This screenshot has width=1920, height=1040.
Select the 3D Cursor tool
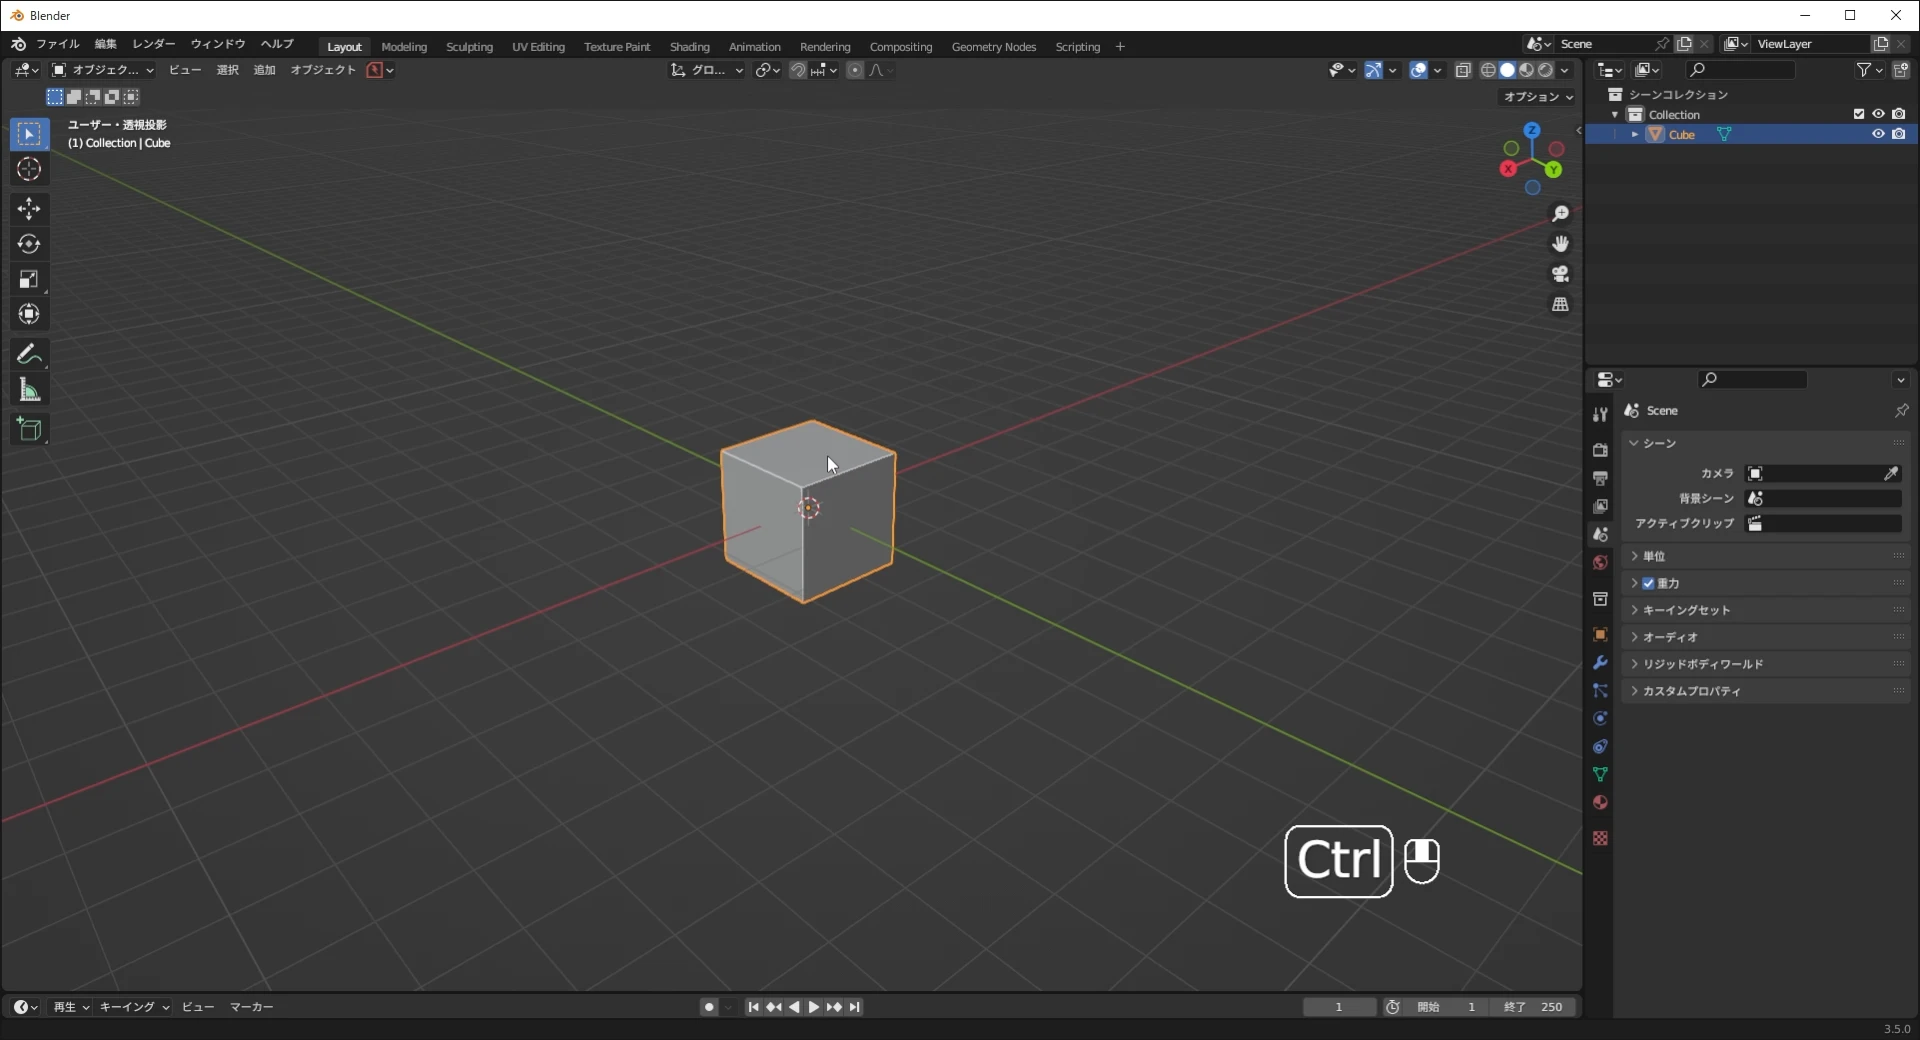29,169
